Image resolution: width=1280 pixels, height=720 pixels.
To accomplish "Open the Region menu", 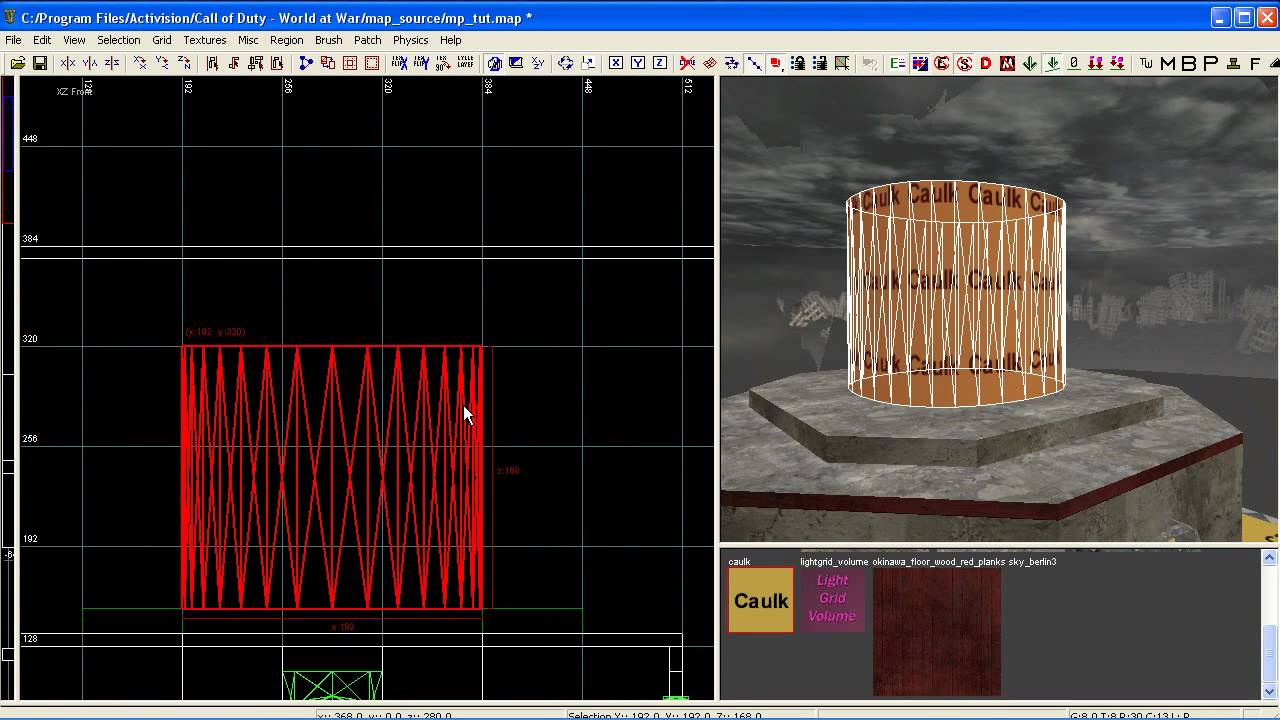I will (x=286, y=40).
